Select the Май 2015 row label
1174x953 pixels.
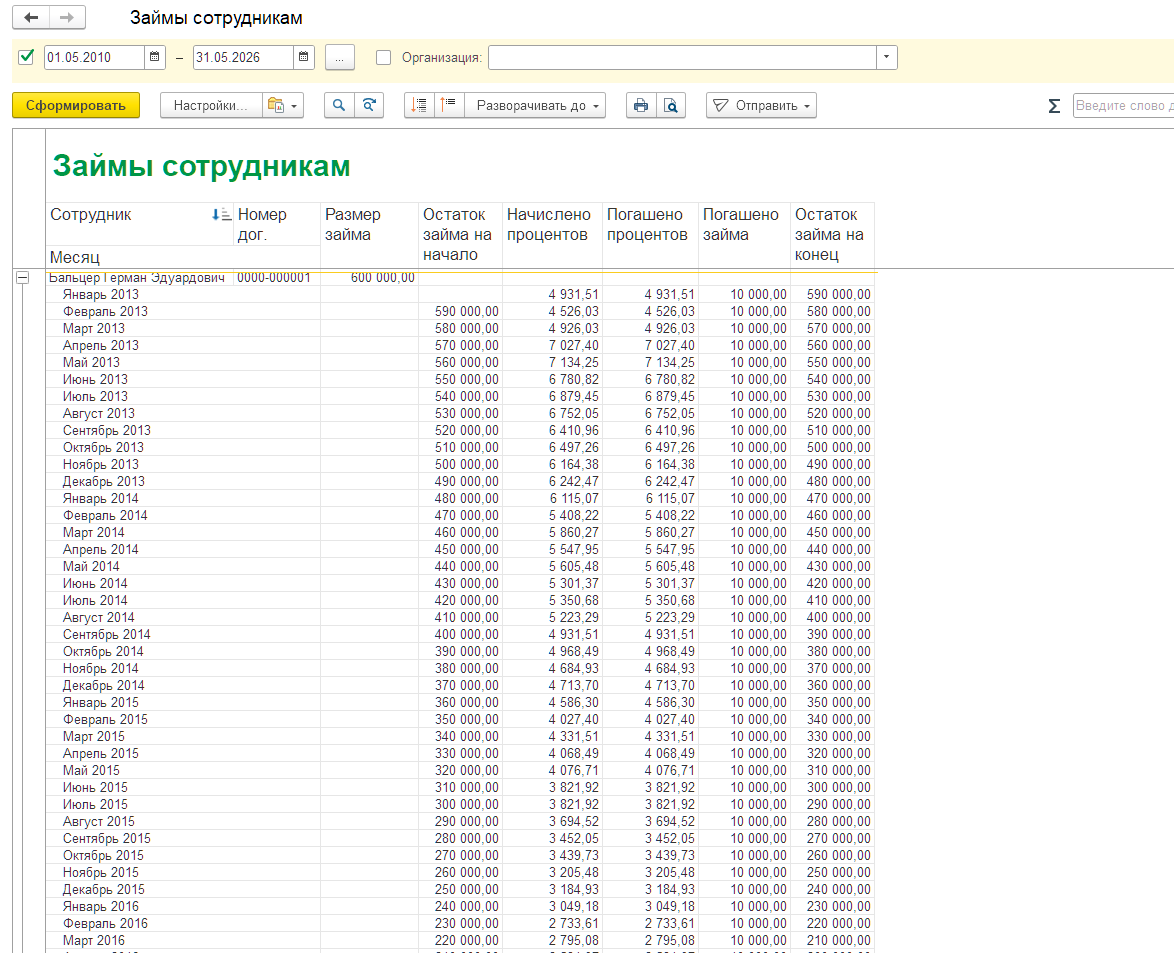91,771
